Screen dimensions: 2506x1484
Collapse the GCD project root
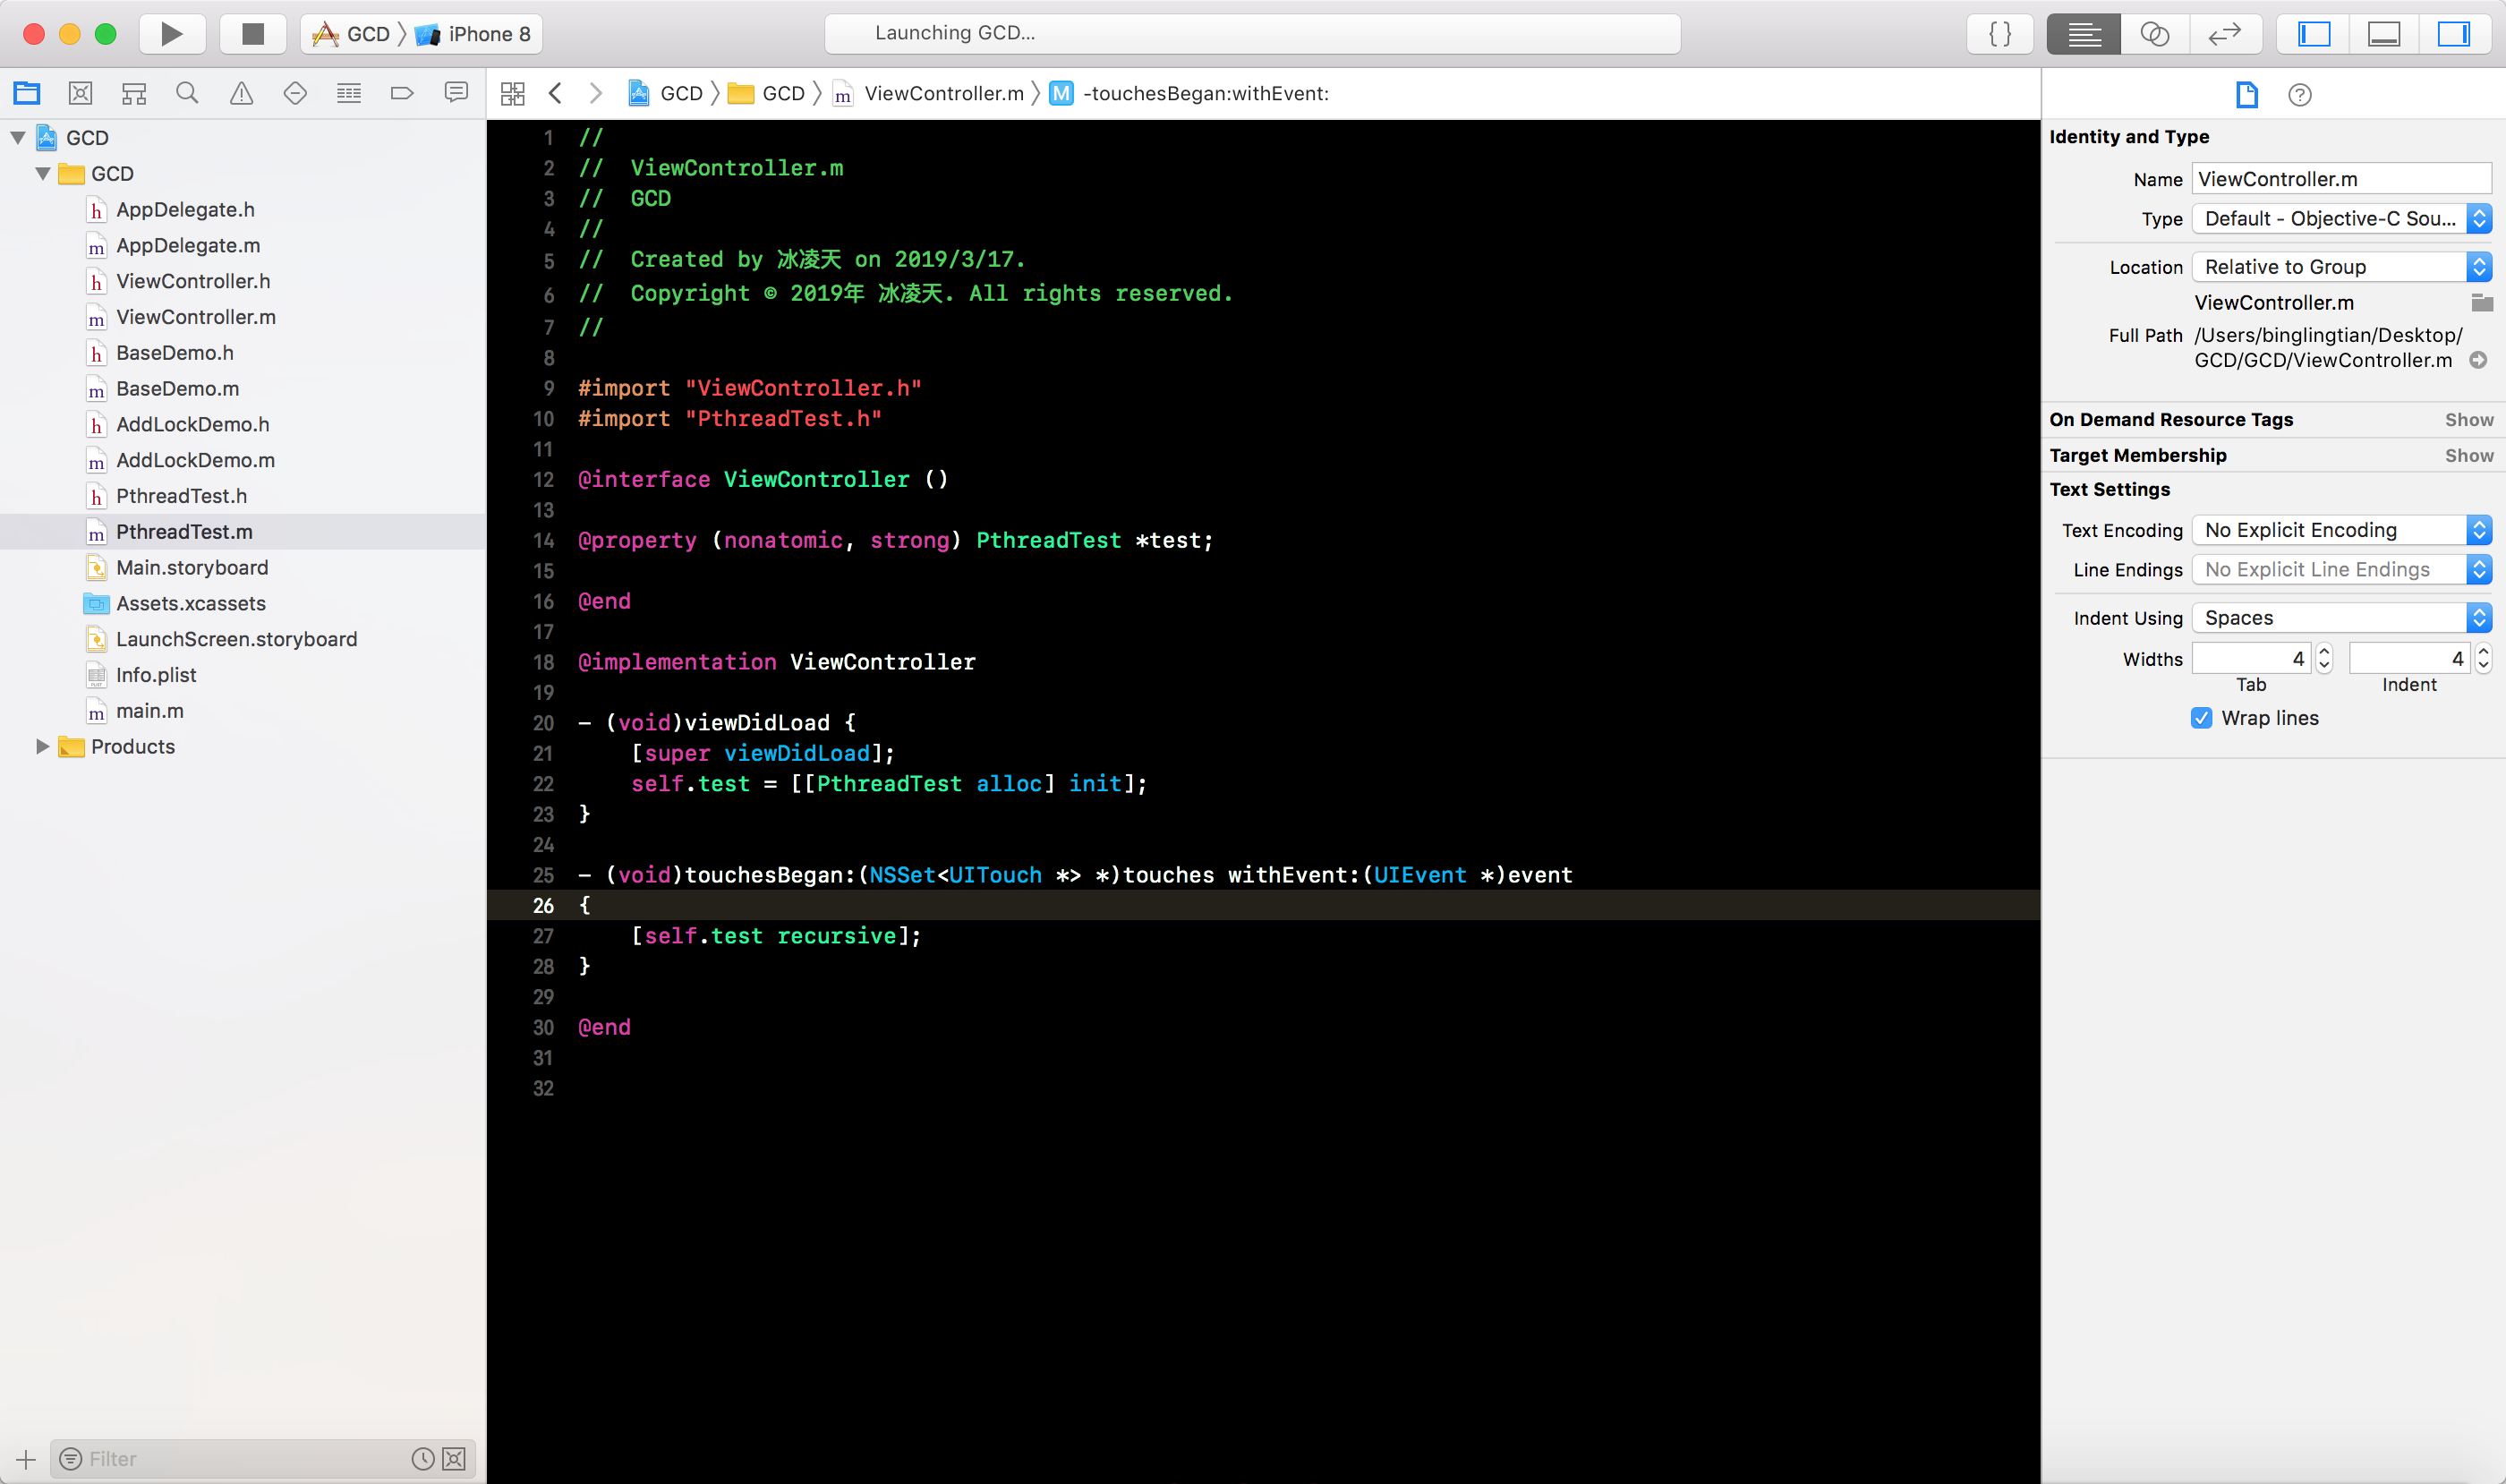coord(18,138)
